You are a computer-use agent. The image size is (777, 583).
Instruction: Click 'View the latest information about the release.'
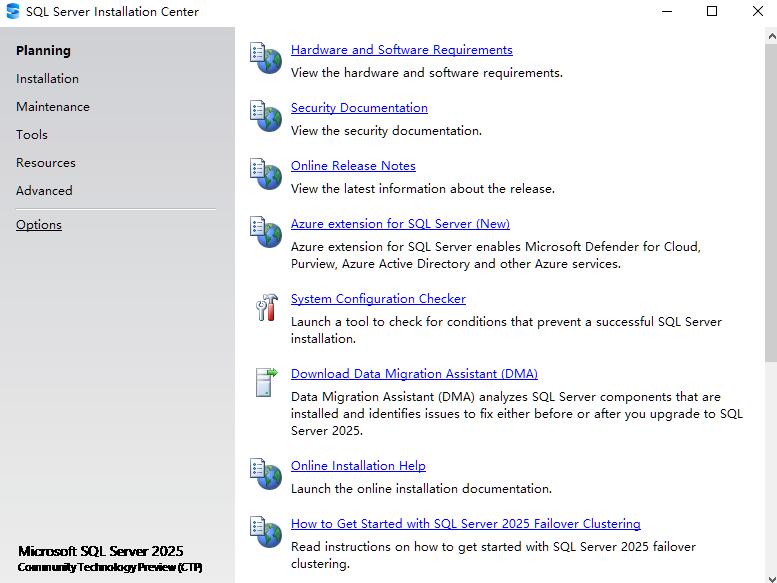[x=423, y=189]
